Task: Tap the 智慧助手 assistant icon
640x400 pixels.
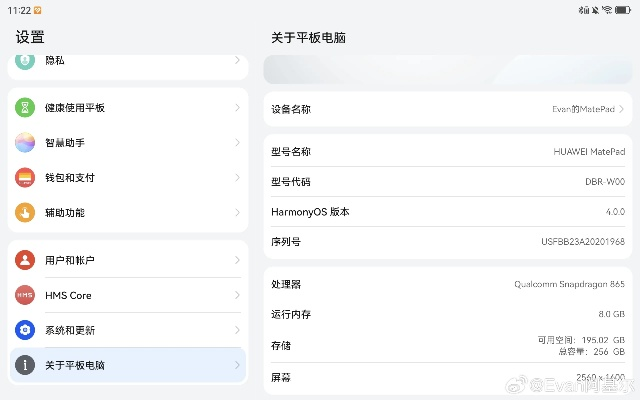Action: 25,143
